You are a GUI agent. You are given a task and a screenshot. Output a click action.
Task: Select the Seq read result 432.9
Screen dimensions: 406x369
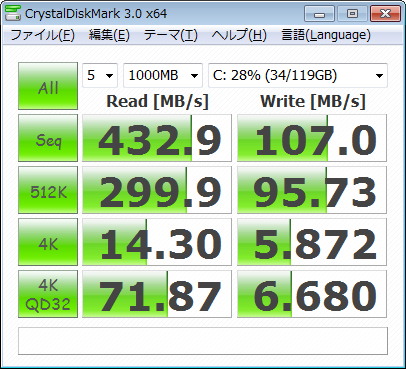point(157,138)
